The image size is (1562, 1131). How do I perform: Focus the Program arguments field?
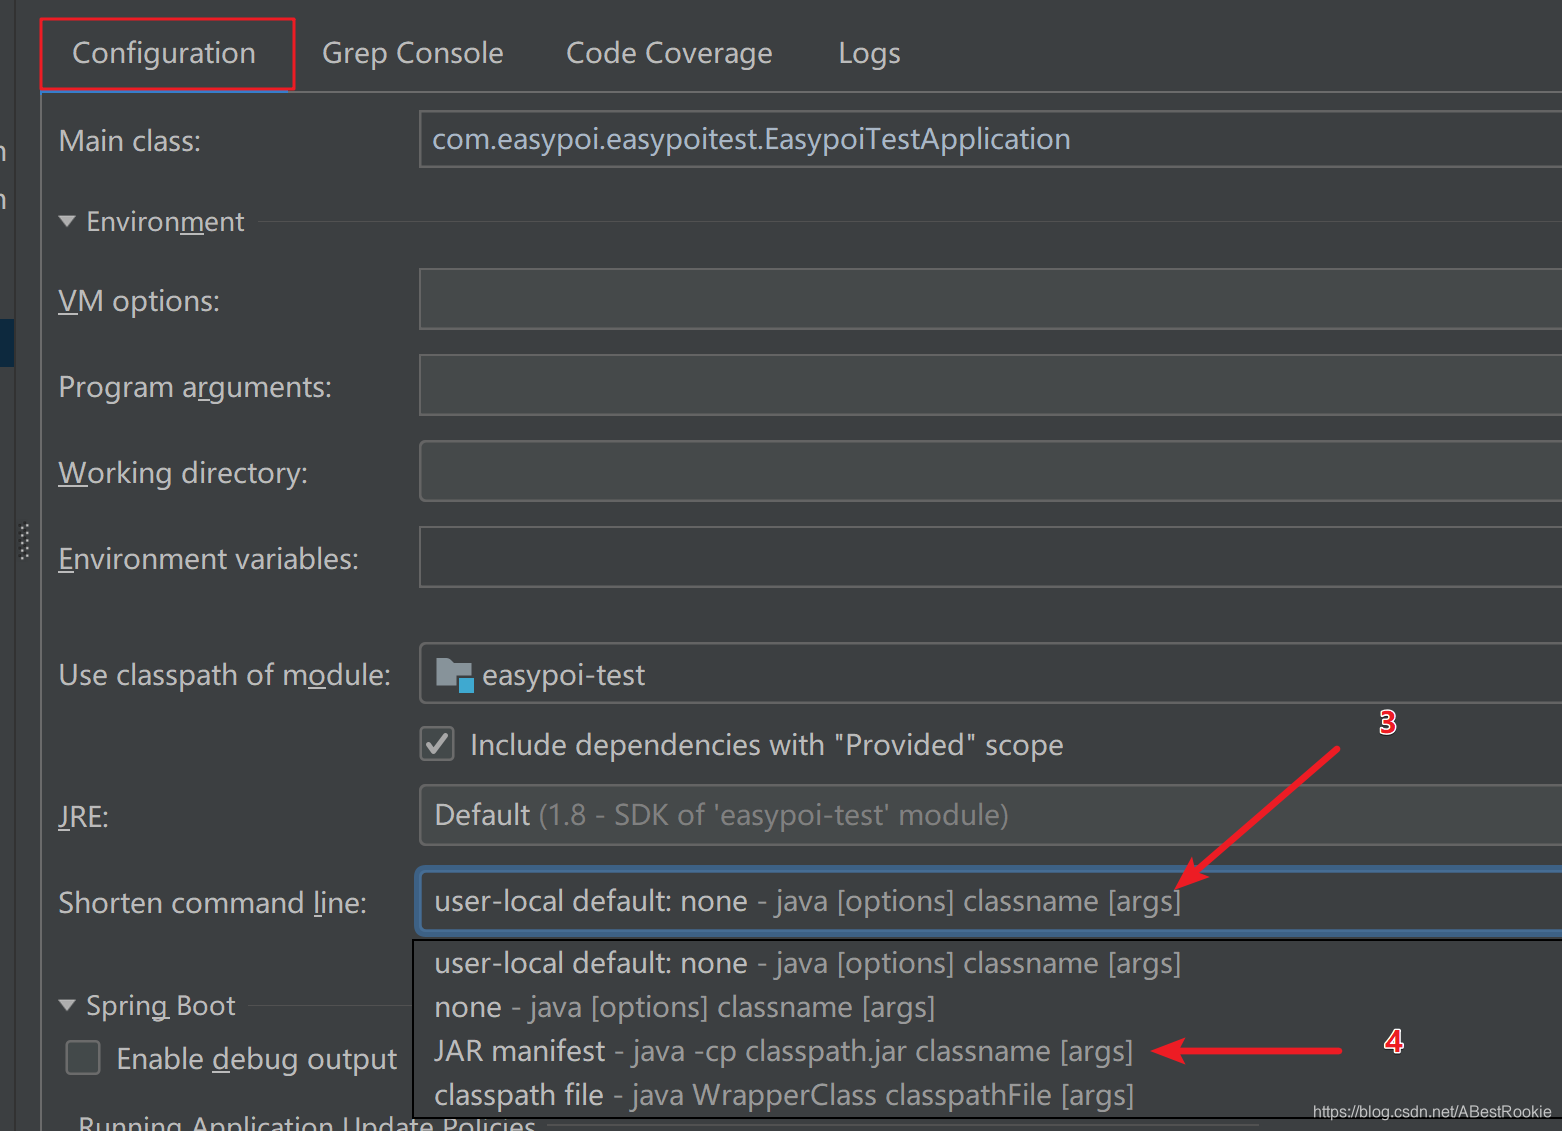pyautogui.click(x=990, y=385)
